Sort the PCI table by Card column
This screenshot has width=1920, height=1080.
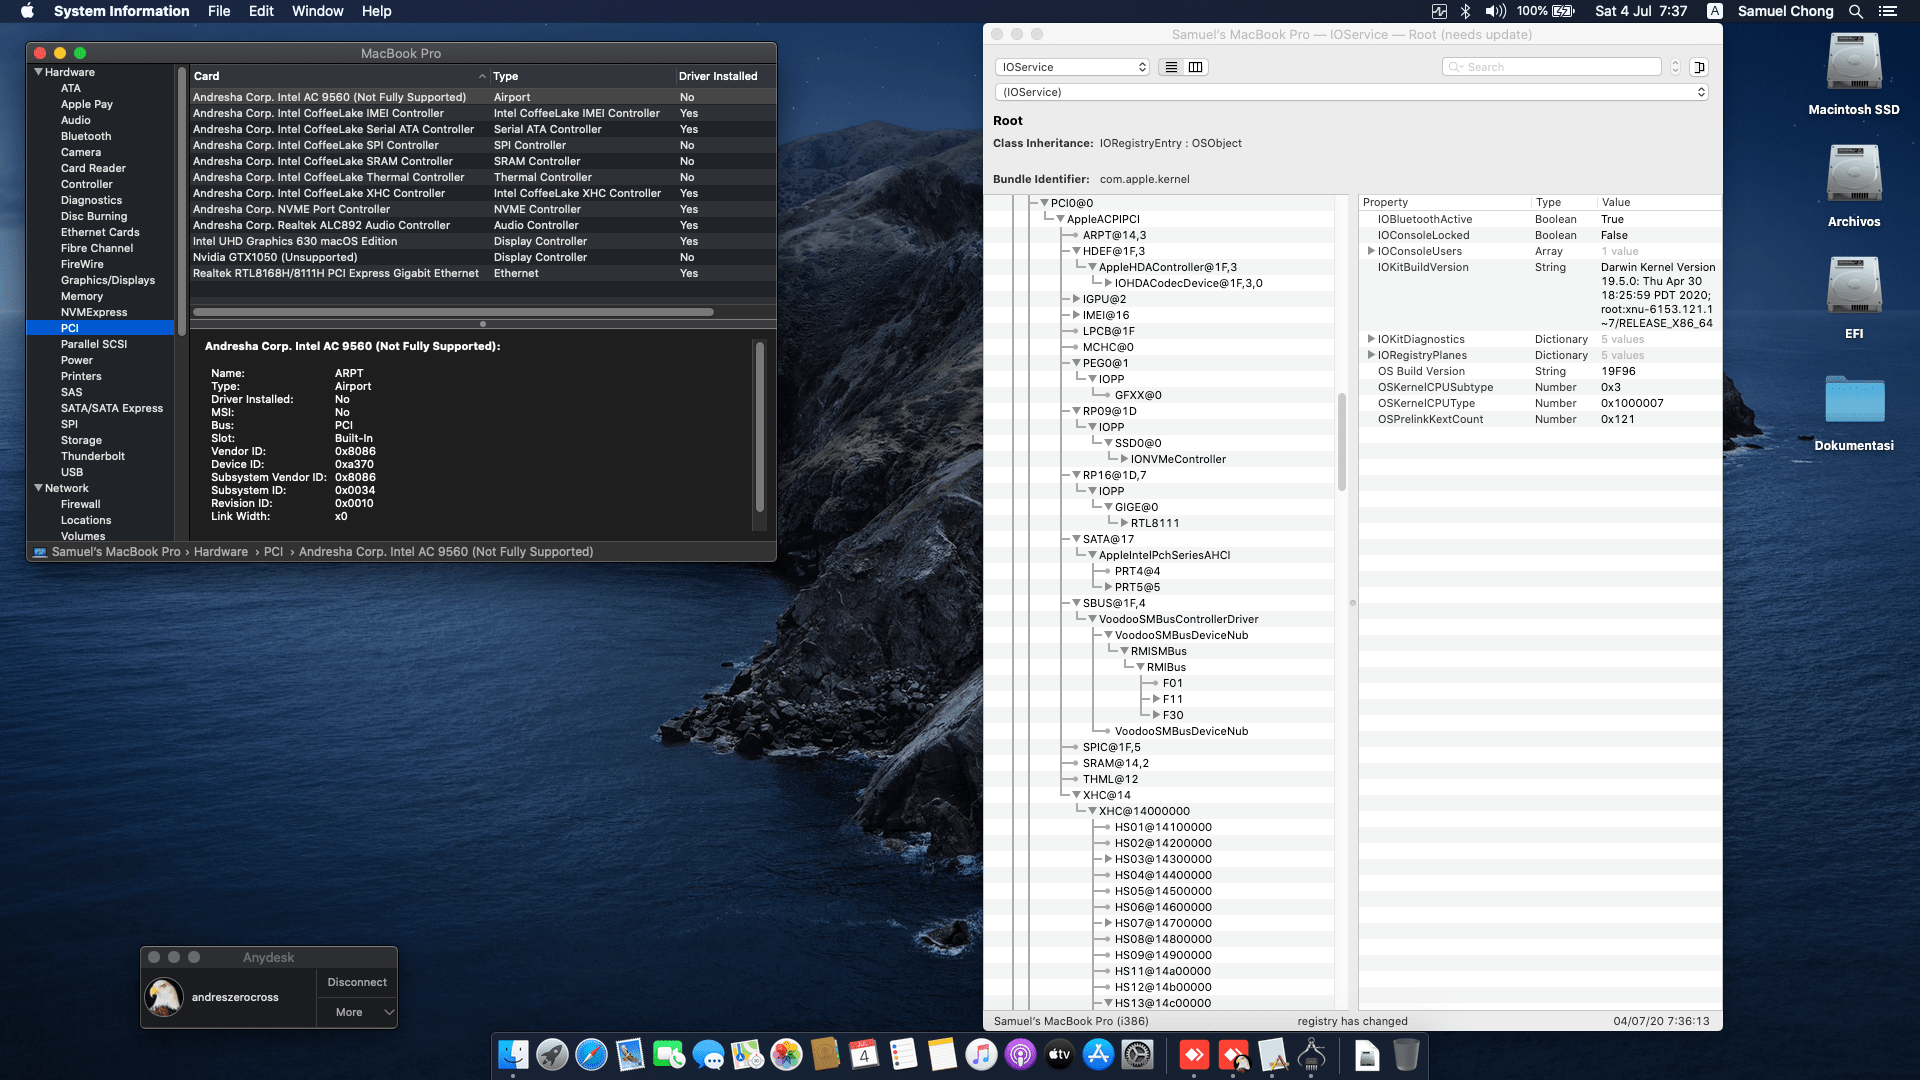339,76
